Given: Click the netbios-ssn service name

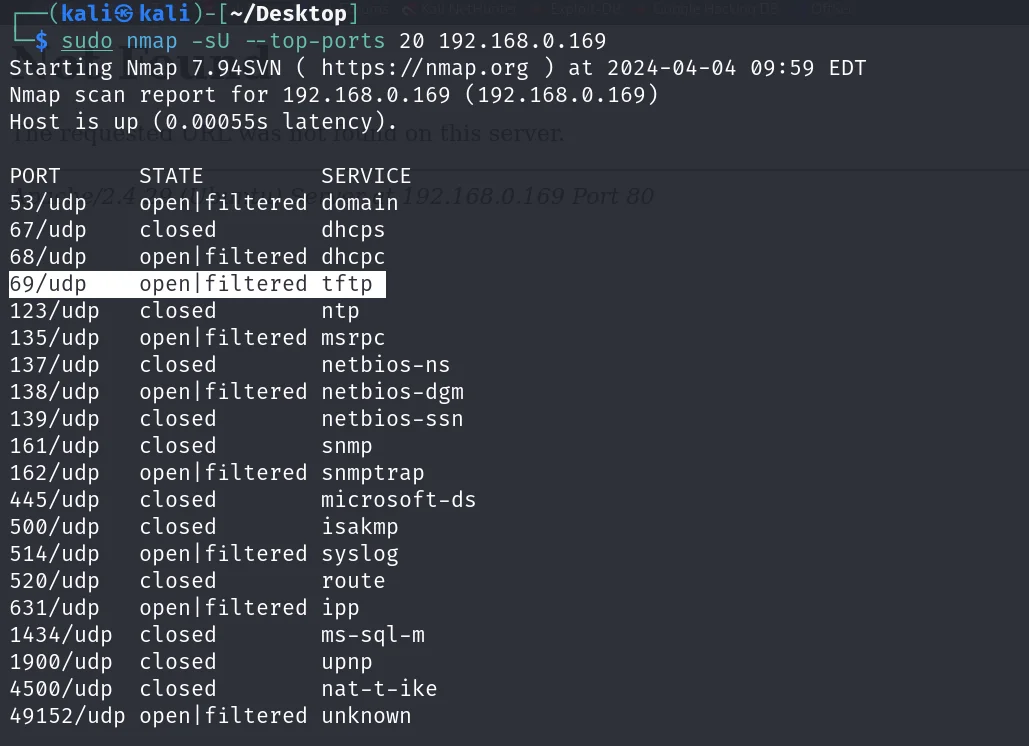Looking at the screenshot, I should click(x=392, y=419).
